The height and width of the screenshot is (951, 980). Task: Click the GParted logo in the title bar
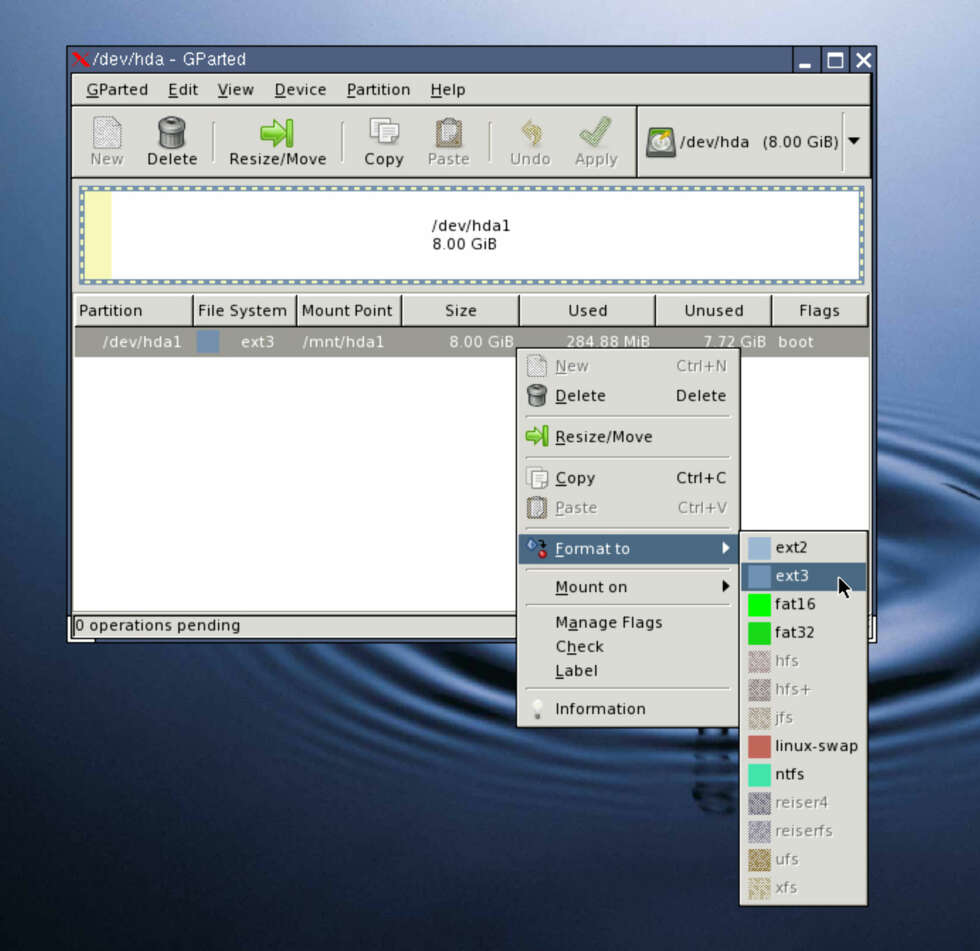coord(81,59)
